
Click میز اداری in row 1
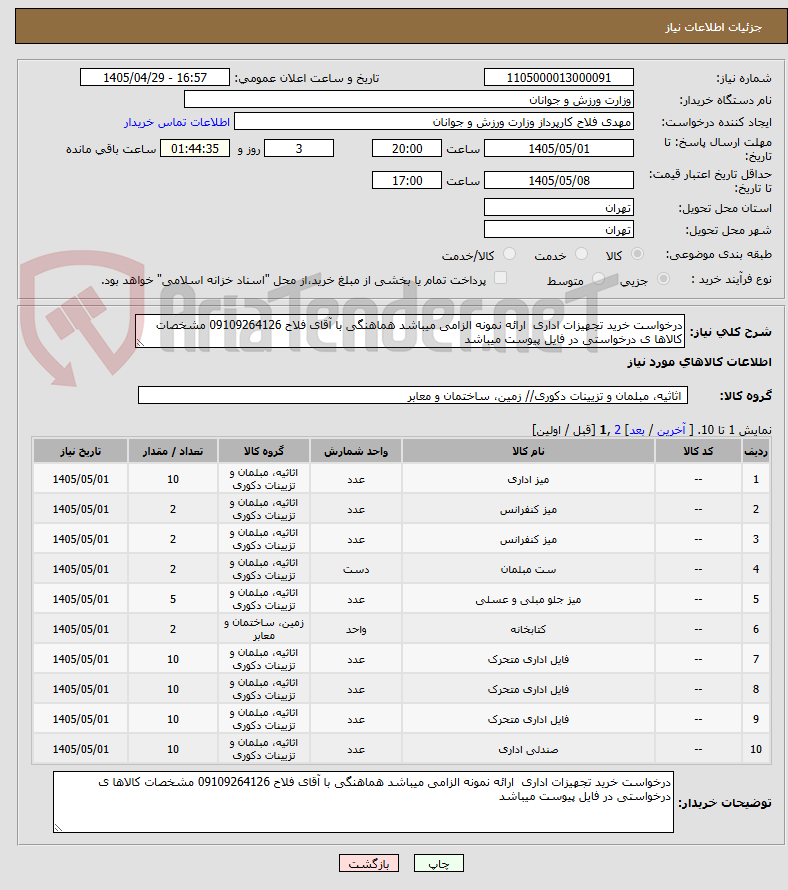pos(528,480)
